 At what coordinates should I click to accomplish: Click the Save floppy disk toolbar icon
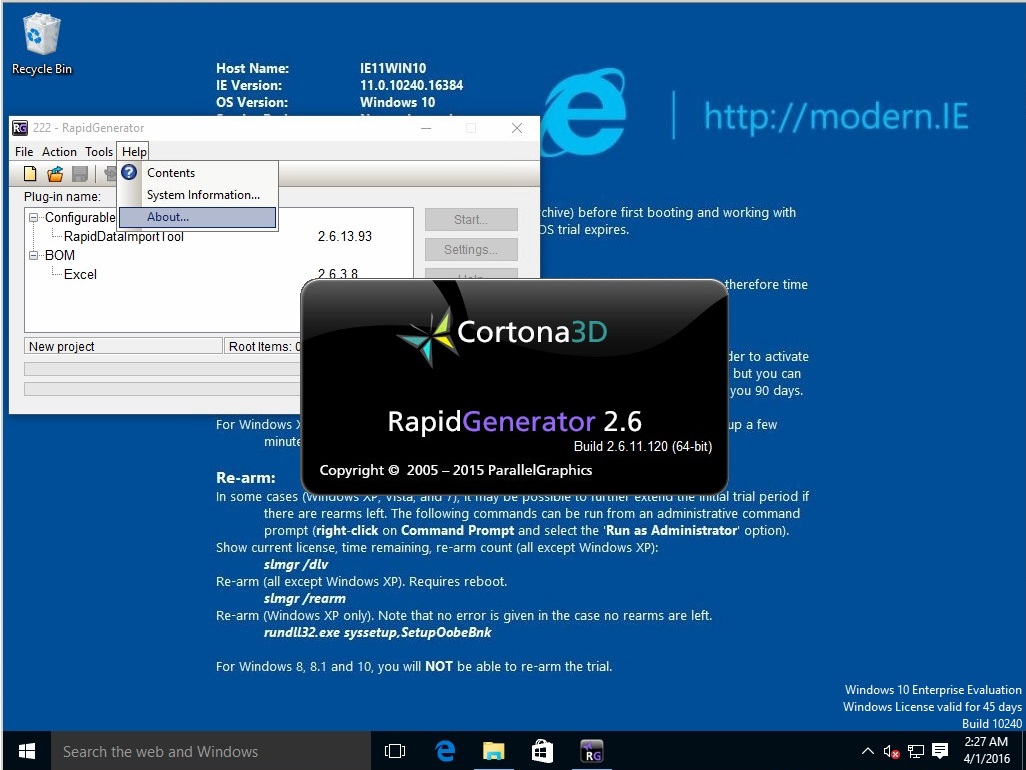[80, 173]
